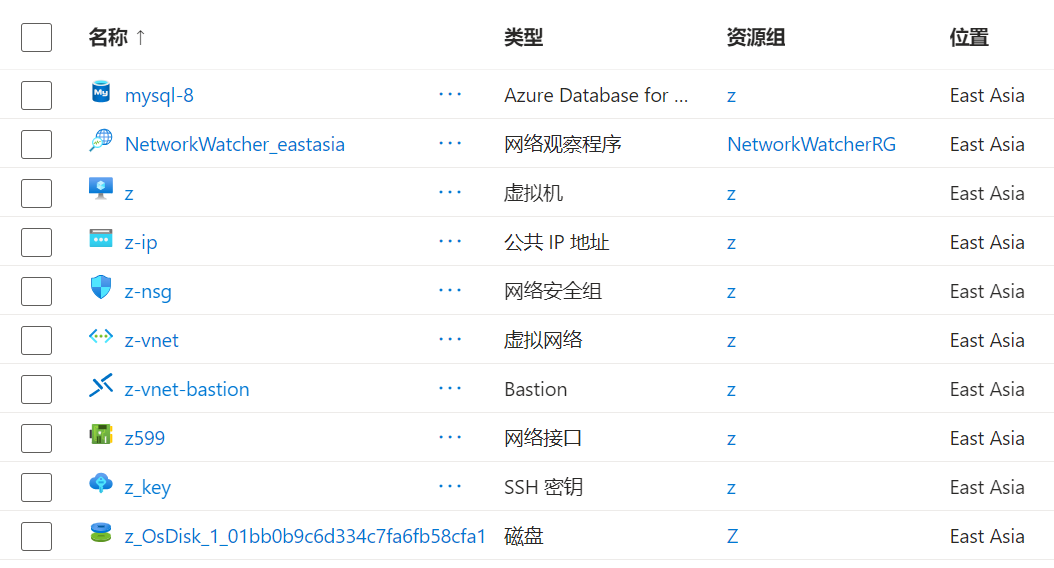
Task: Select the checkbox for virtual machine z
Action: pos(36,194)
